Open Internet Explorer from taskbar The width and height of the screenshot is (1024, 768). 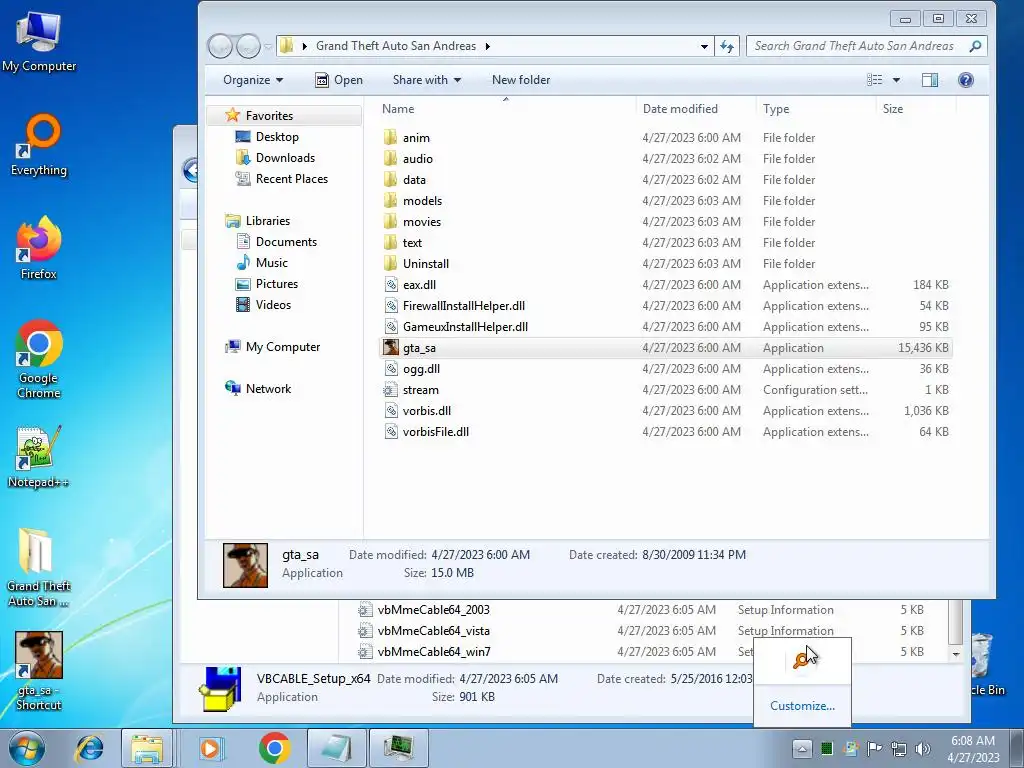click(89, 748)
